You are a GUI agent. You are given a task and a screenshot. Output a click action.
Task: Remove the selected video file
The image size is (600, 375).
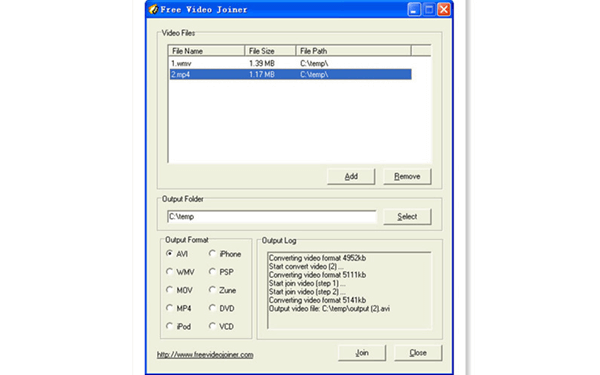tap(407, 176)
